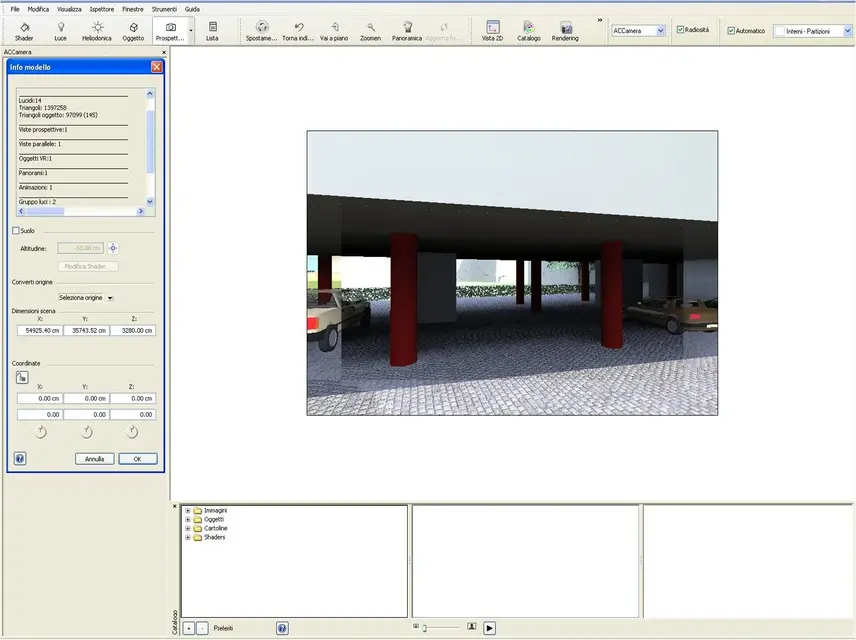Activate the Panoramica view tool
Screen dimensions: 856x640
407,31
